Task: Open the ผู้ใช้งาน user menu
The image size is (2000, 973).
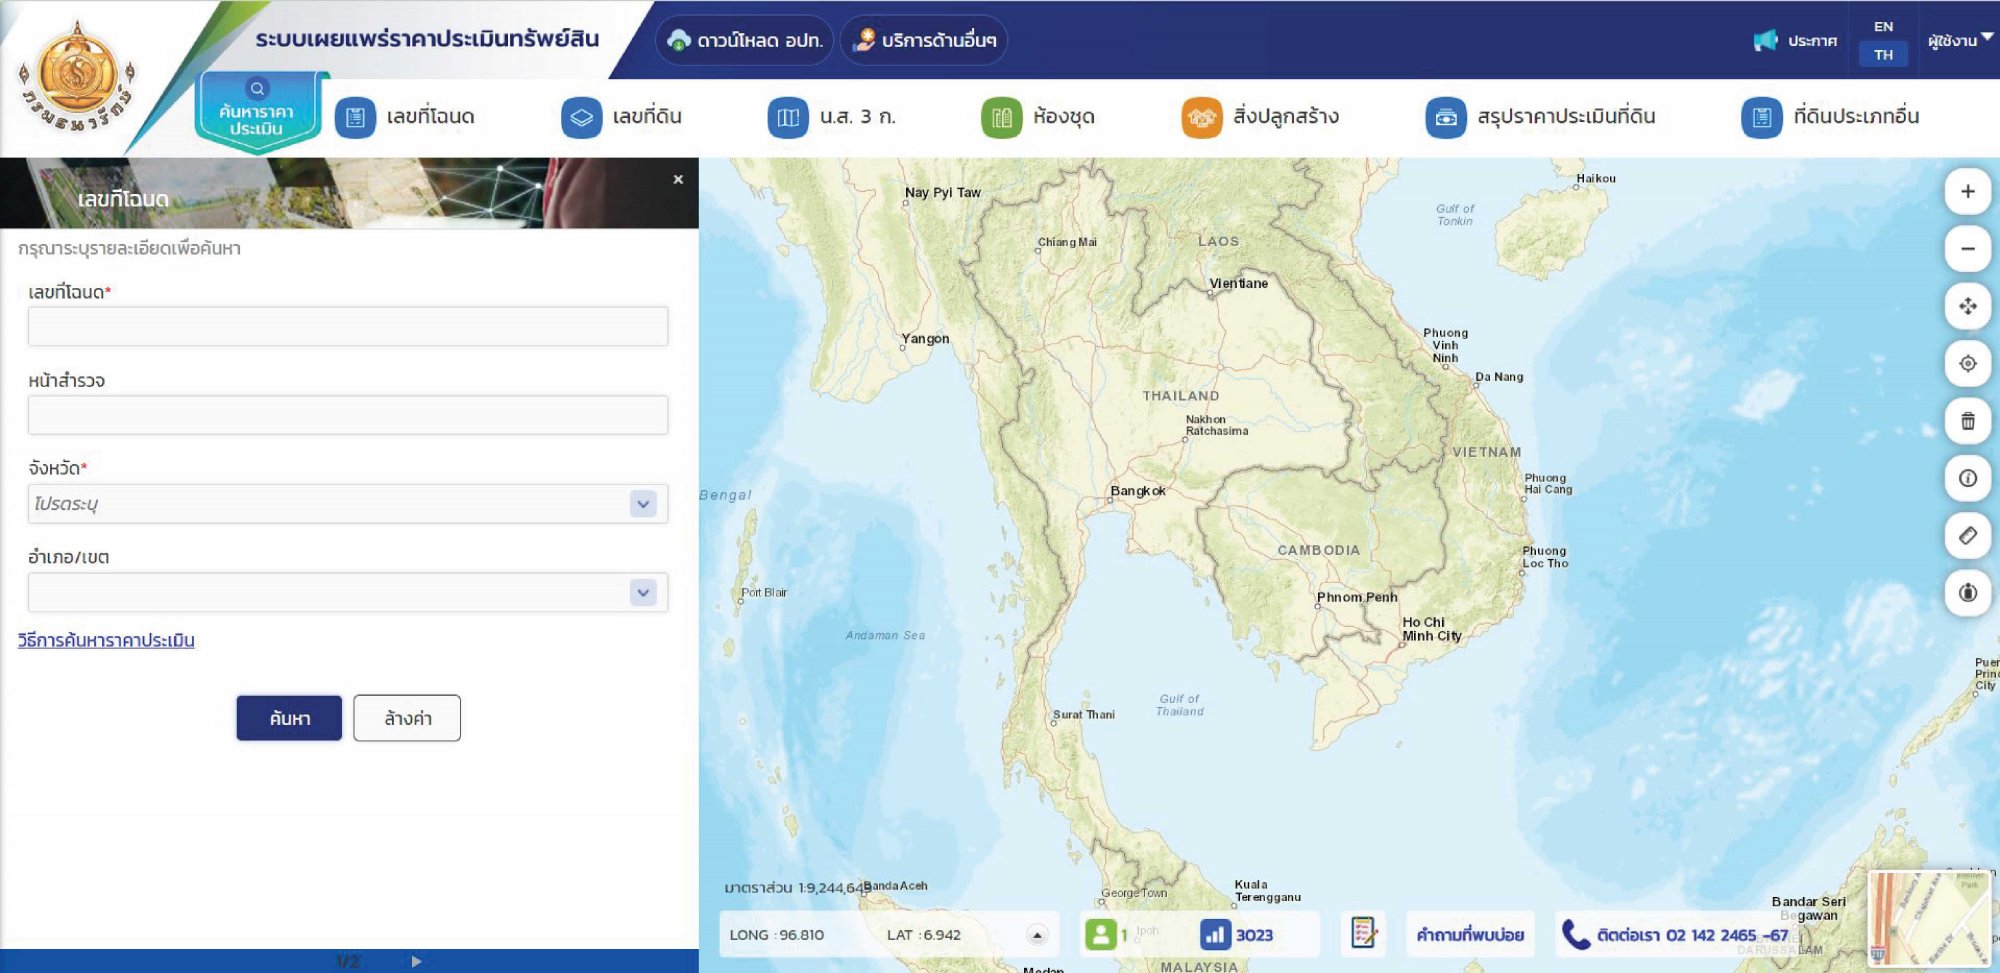Action: [x=1959, y=40]
